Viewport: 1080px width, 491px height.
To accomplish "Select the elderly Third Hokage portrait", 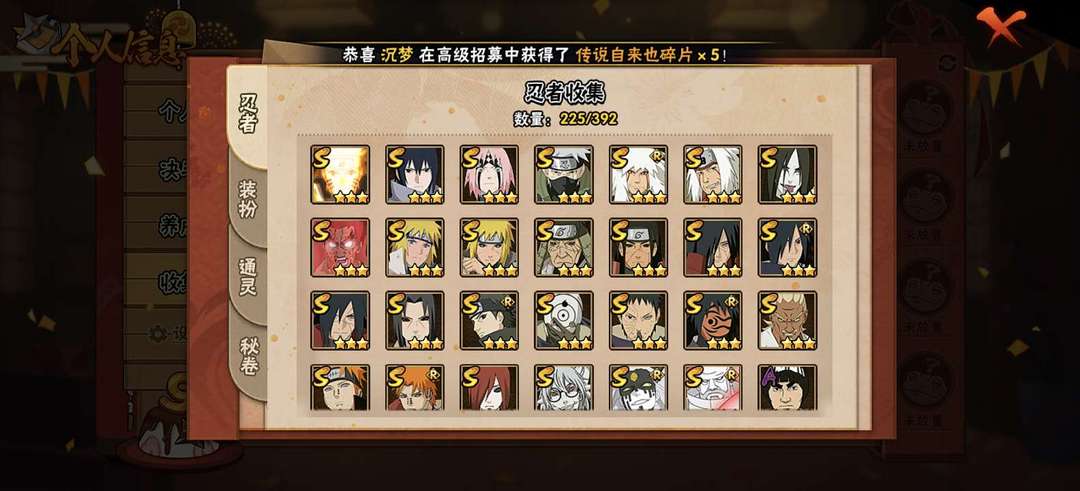I will pyautogui.click(x=563, y=248).
